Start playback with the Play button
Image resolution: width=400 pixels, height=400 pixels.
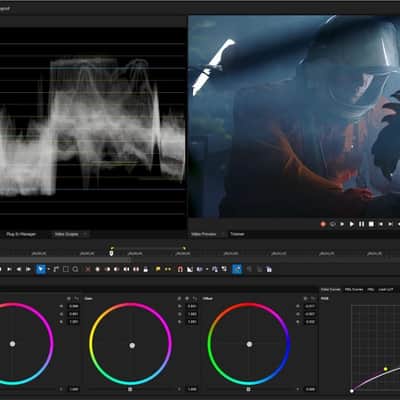[352, 224]
